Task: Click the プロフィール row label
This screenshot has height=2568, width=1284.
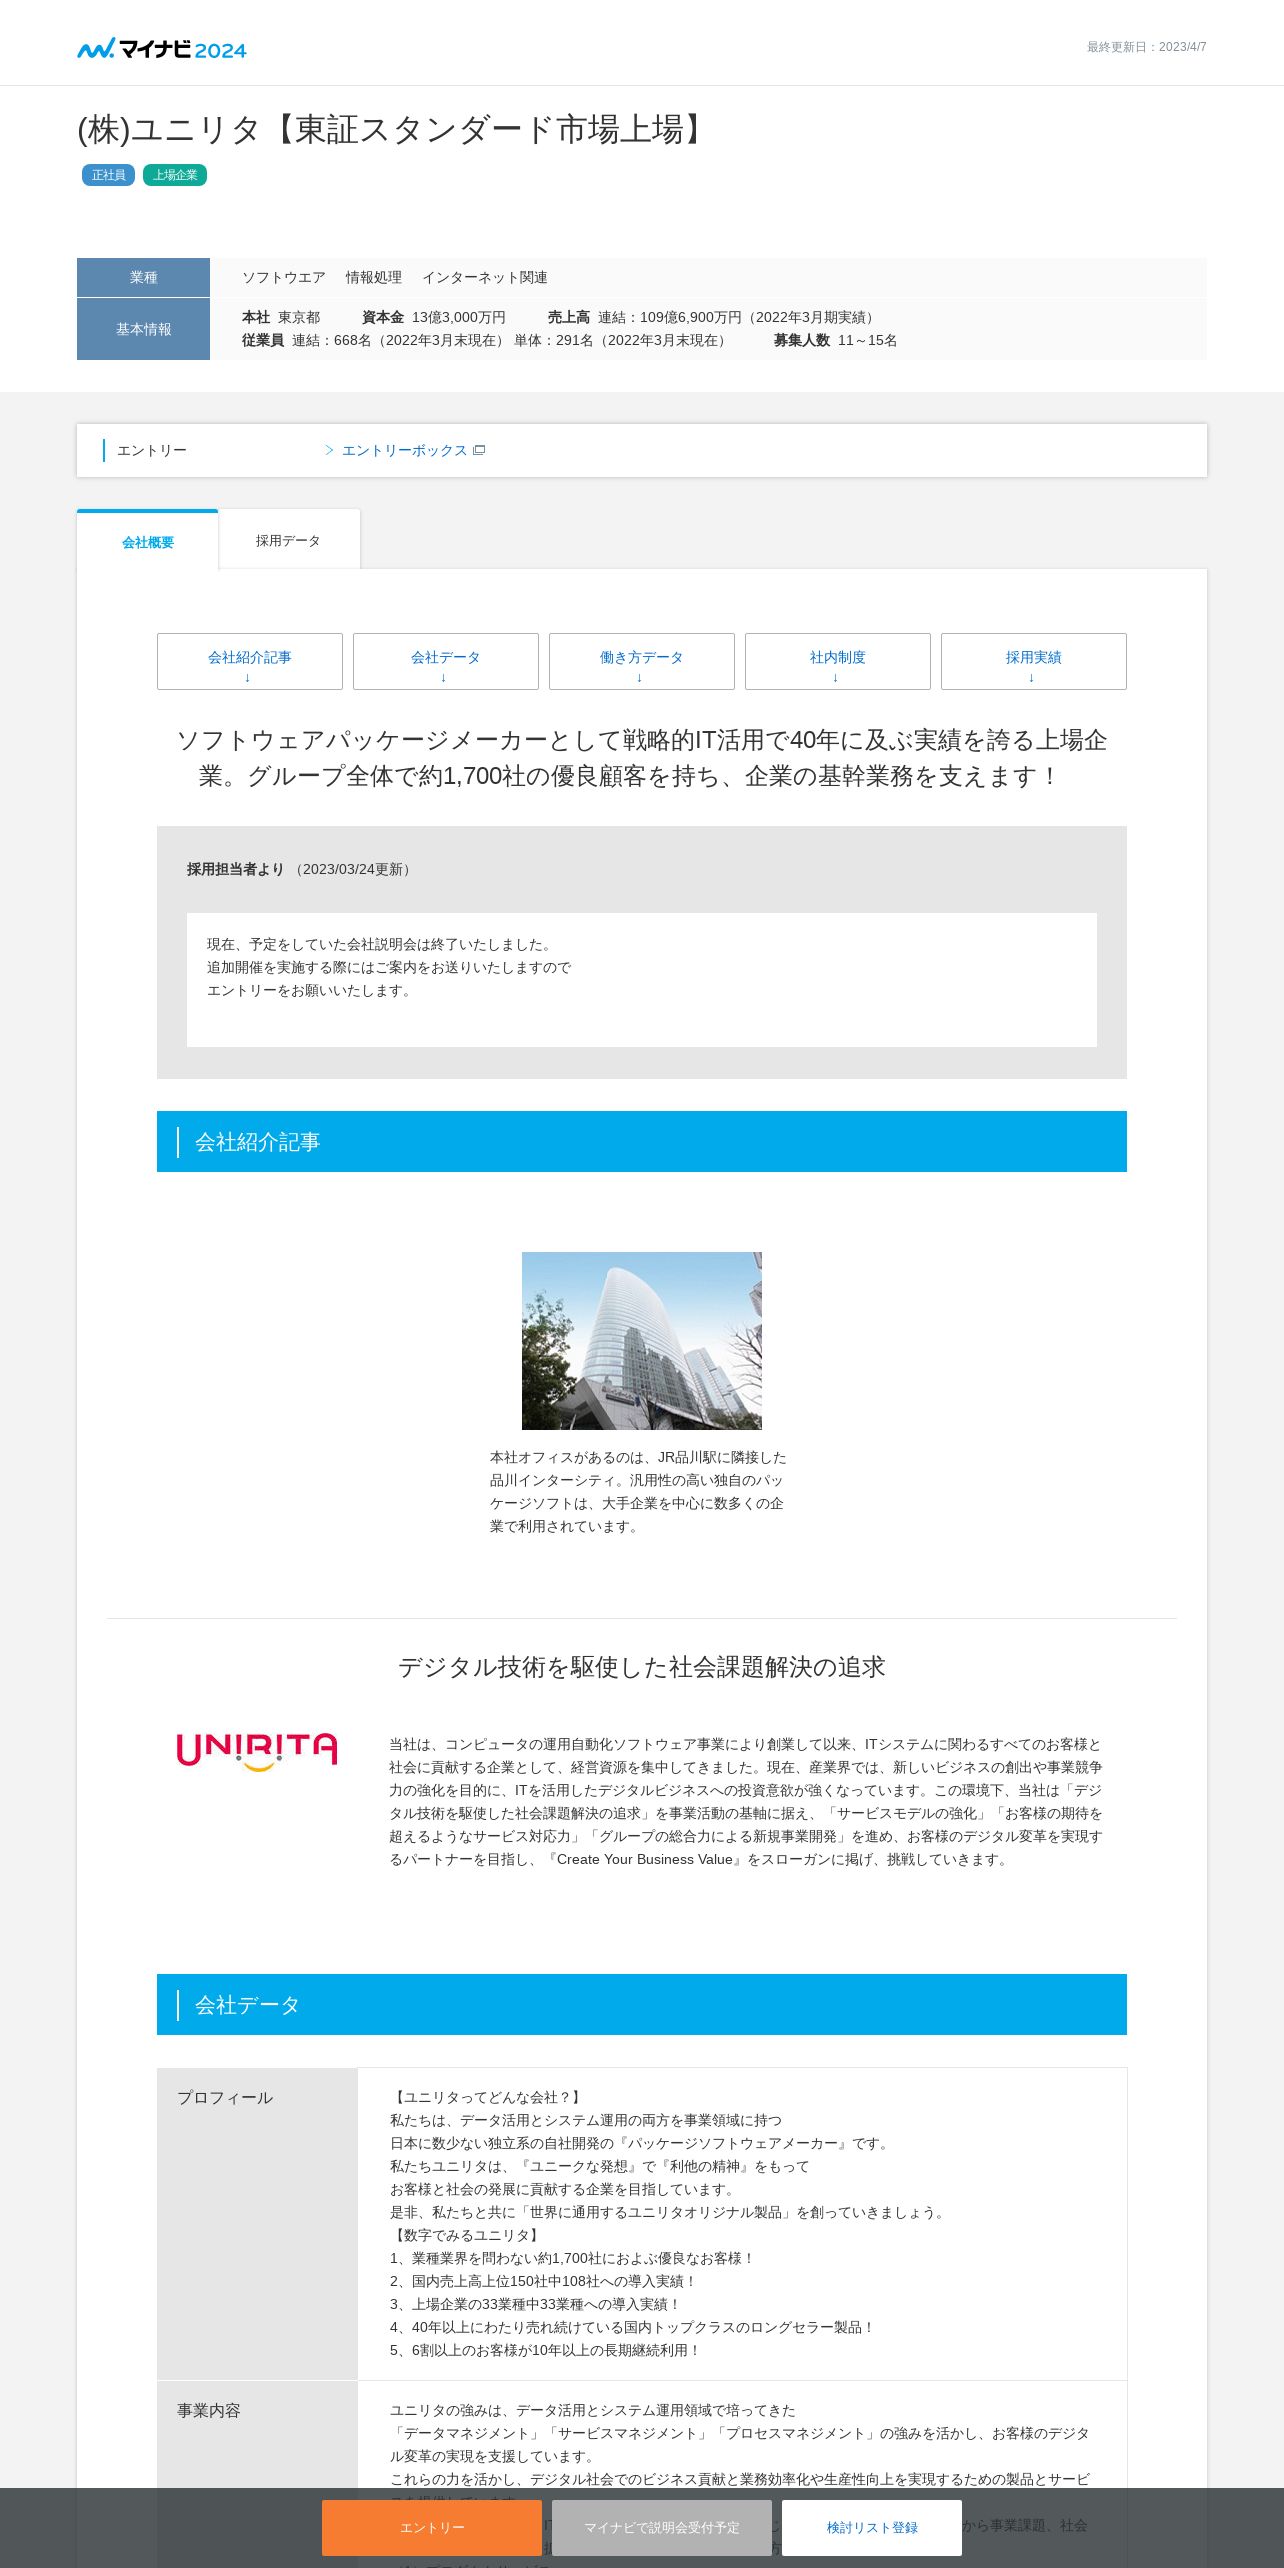Action: (x=225, y=2098)
